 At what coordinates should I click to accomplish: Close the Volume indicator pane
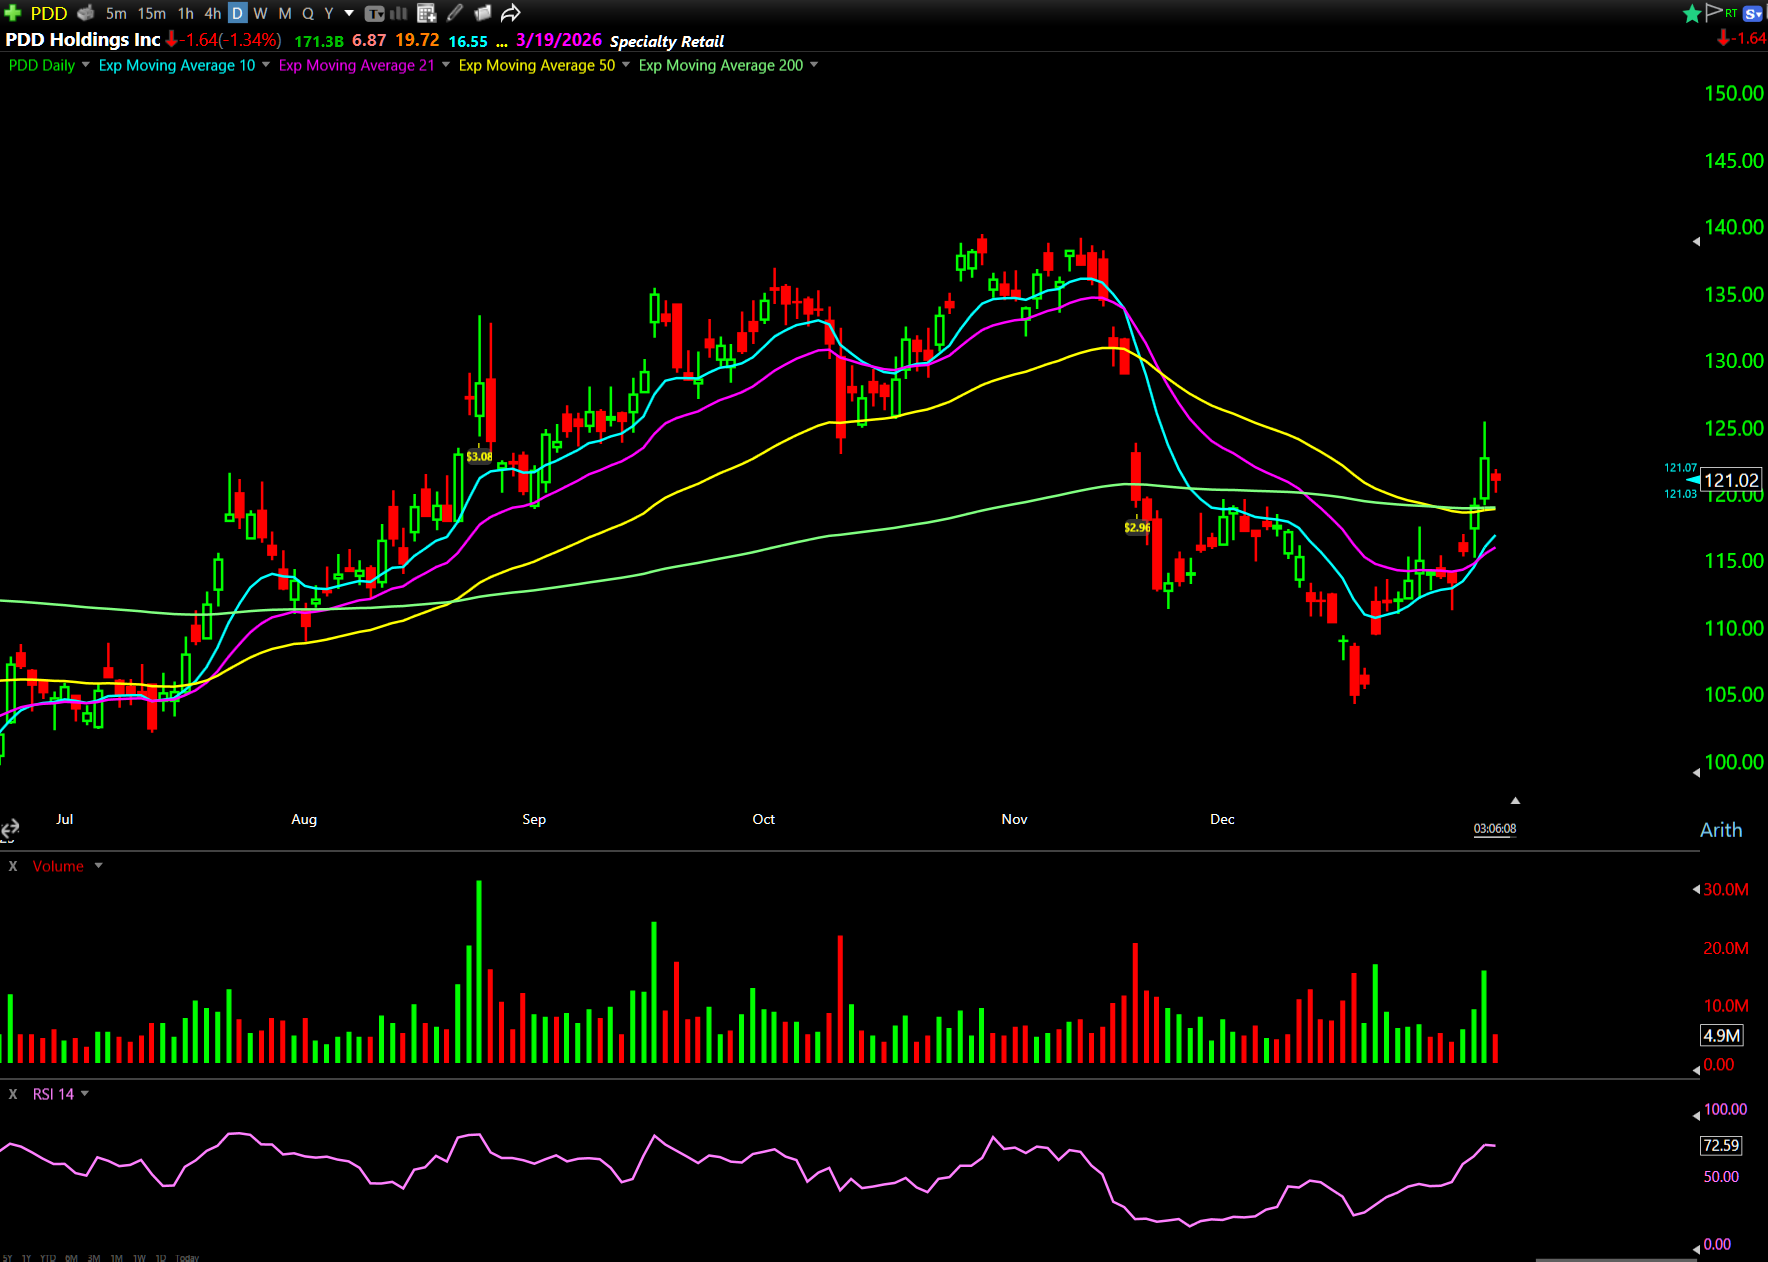(x=13, y=866)
